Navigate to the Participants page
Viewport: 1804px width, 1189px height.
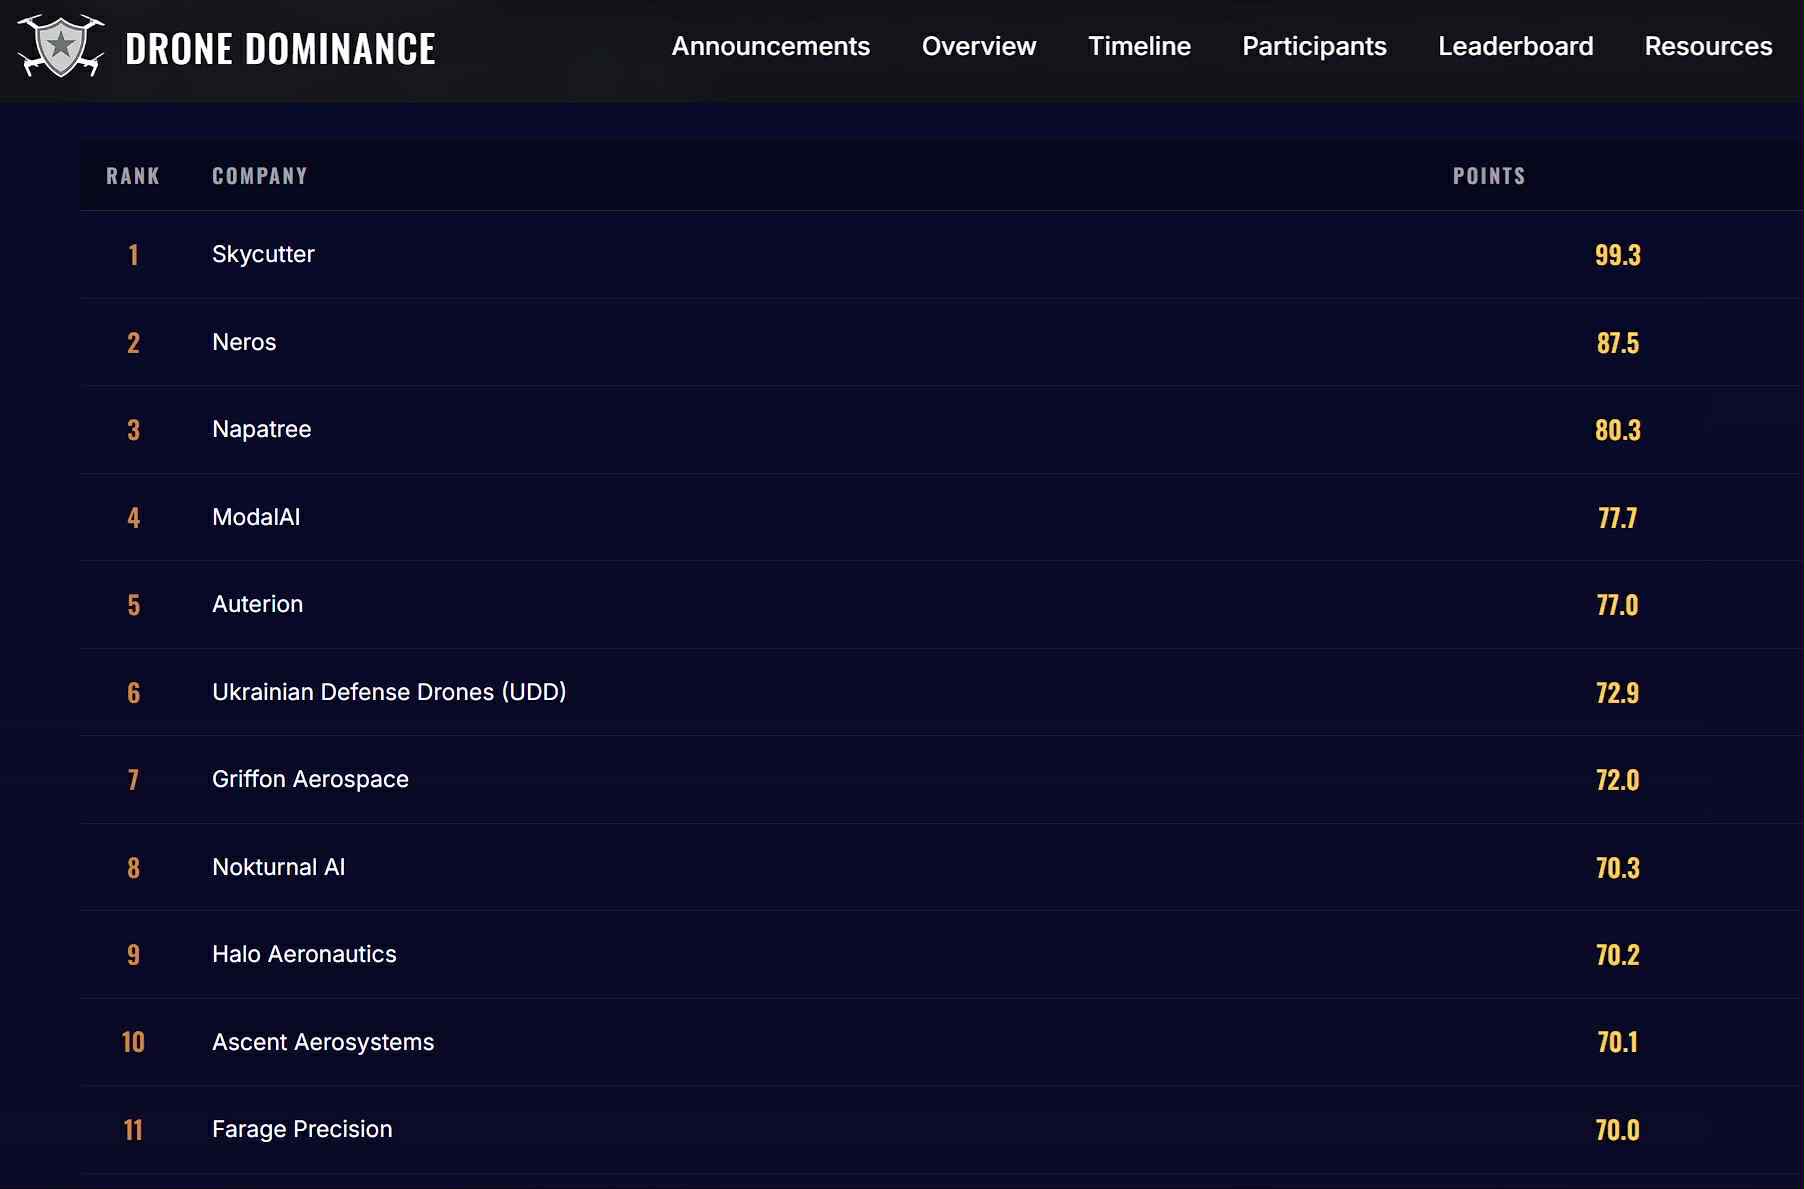click(x=1314, y=46)
